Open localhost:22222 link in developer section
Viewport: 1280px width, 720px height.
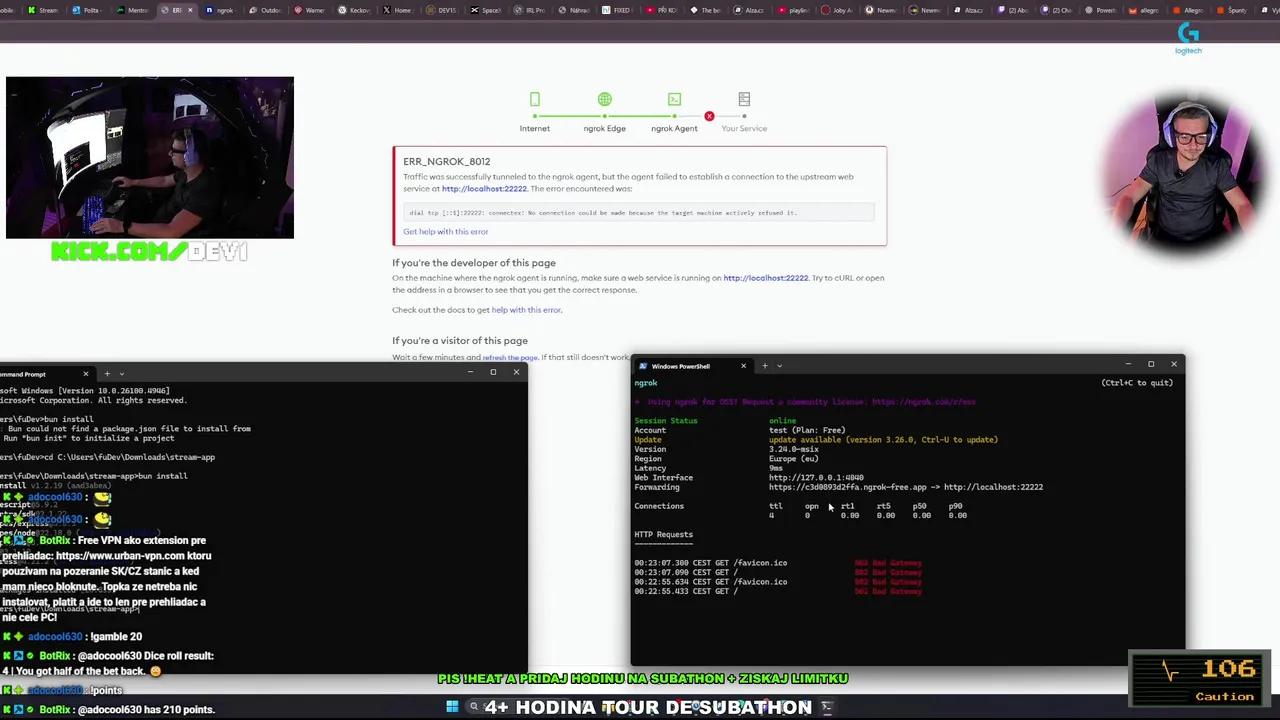click(765, 278)
